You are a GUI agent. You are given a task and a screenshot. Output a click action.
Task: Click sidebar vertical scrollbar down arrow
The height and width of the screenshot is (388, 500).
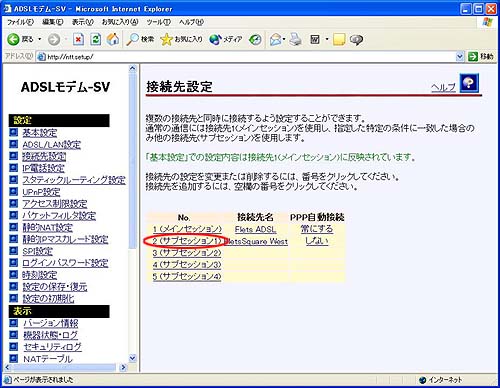[133, 358]
